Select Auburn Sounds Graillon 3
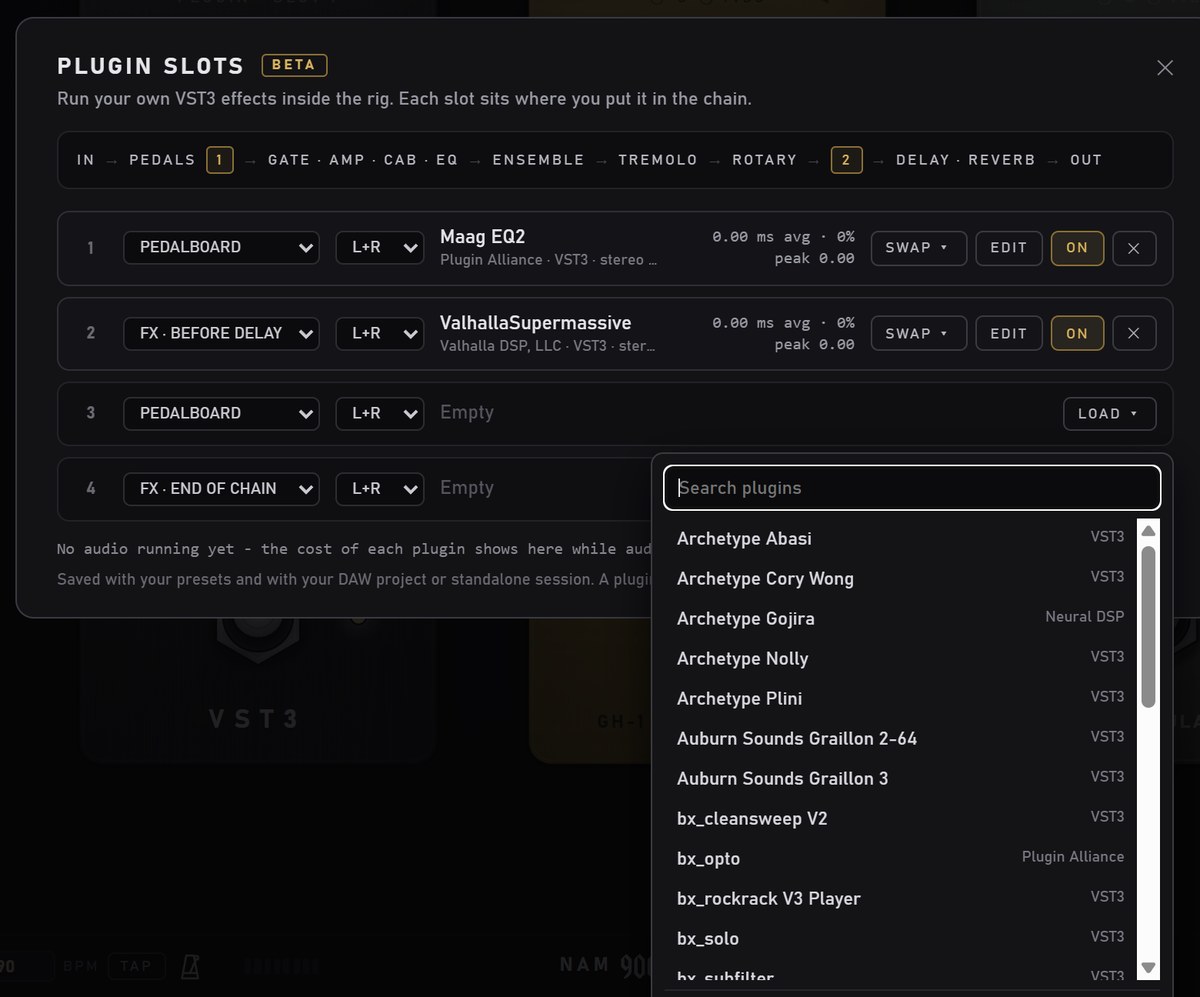 point(900,779)
